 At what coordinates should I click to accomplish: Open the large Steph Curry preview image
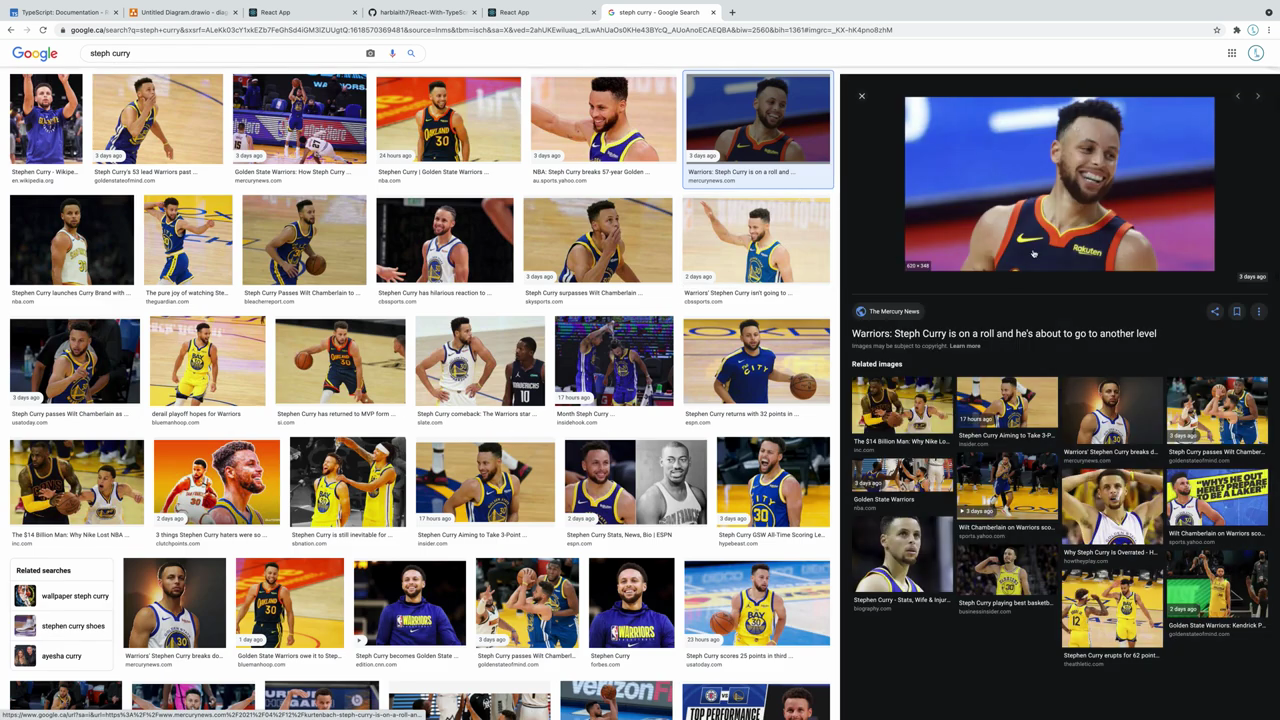1059,184
